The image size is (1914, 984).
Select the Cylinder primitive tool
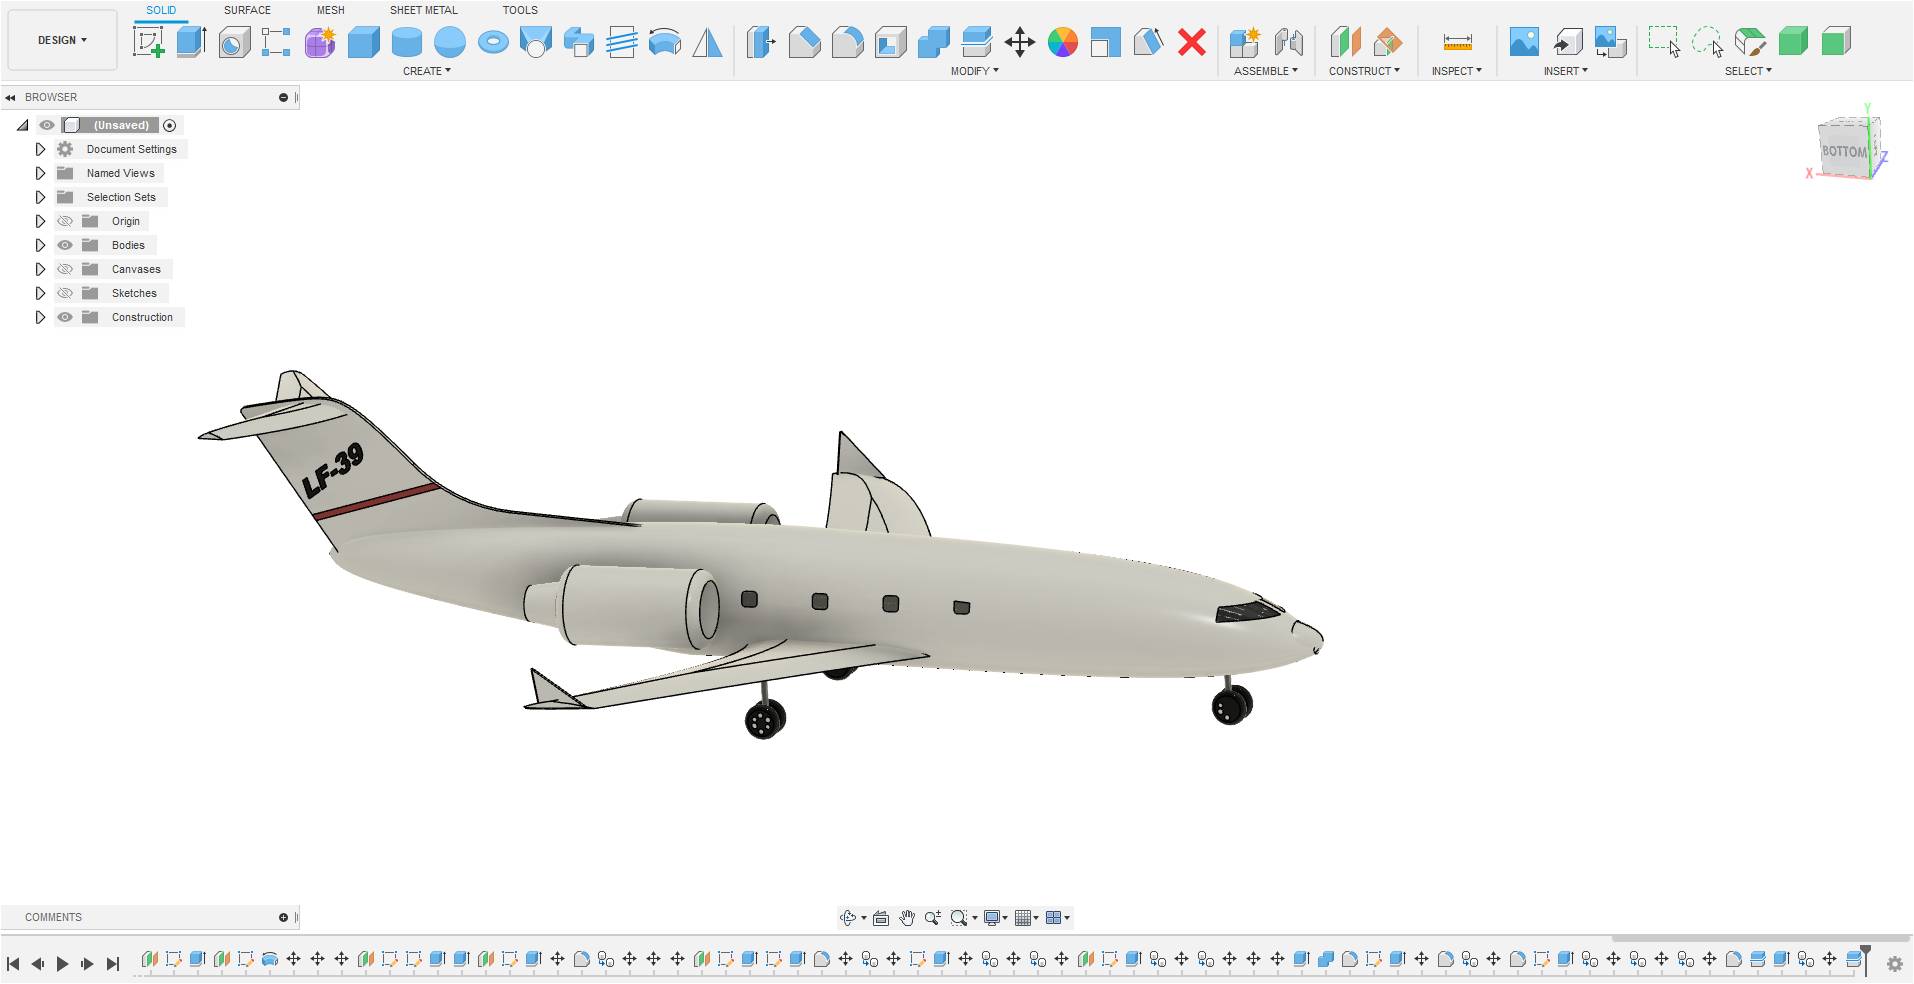coord(406,42)
